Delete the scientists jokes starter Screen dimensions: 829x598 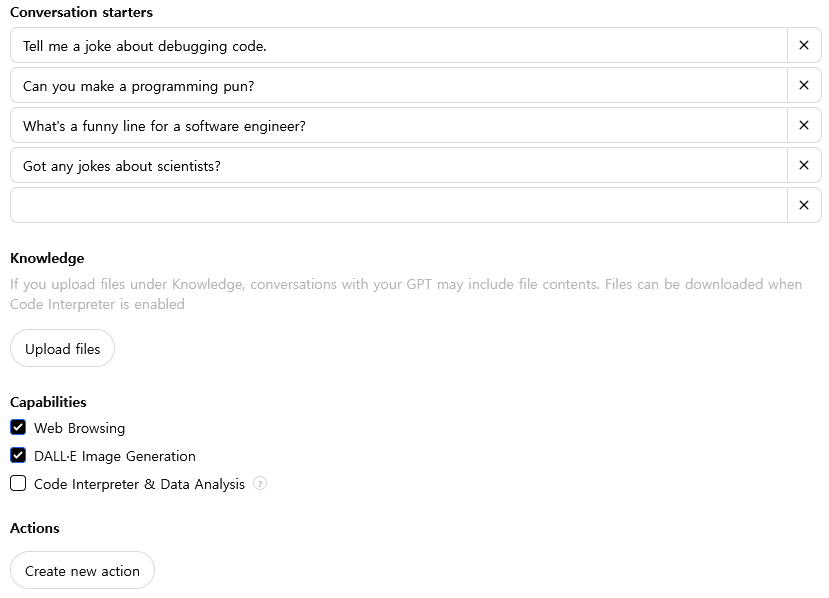pyautogui.click(x=804, y=165)
